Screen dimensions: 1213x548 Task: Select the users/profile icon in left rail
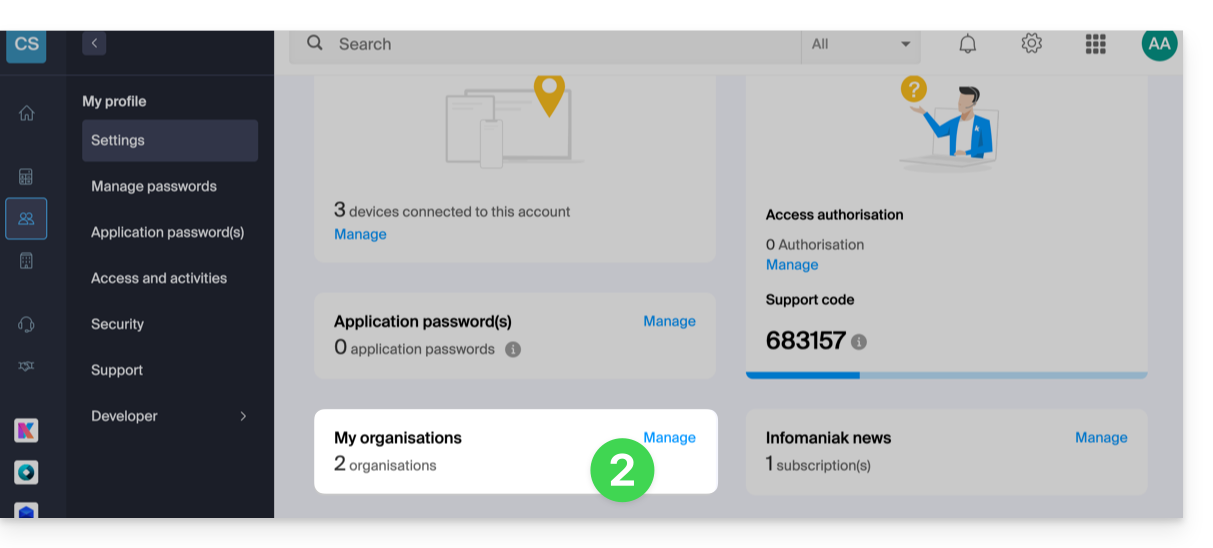click(26, 218)
